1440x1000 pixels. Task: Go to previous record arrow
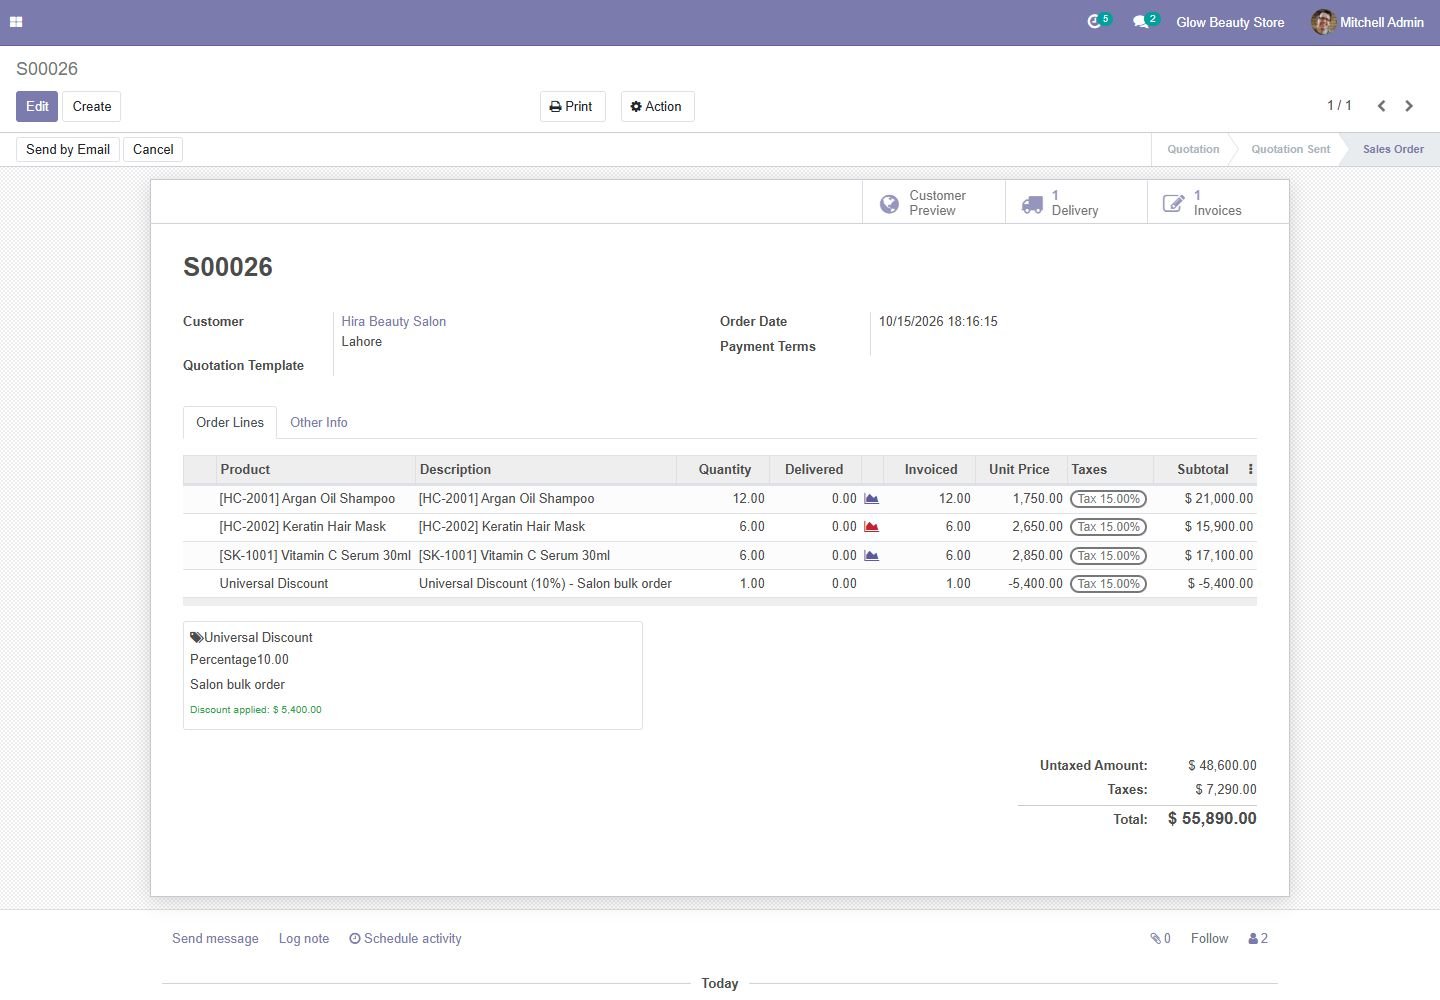point(1381,106)
